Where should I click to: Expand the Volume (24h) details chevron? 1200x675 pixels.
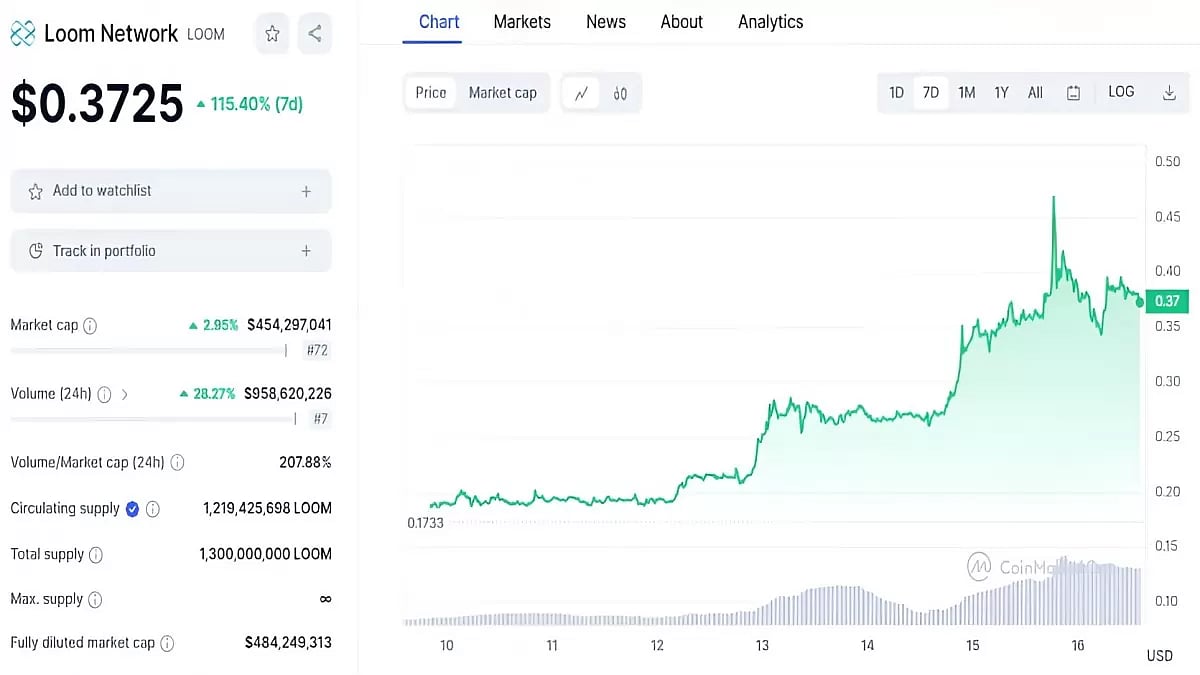(x=125, y=394)
